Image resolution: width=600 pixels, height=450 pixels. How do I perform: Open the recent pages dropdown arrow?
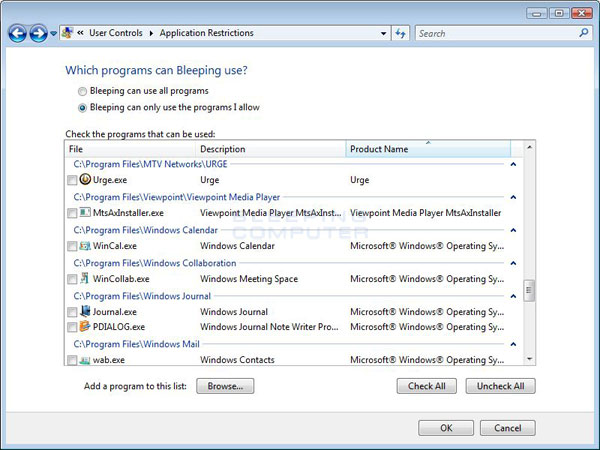(54, 34)
